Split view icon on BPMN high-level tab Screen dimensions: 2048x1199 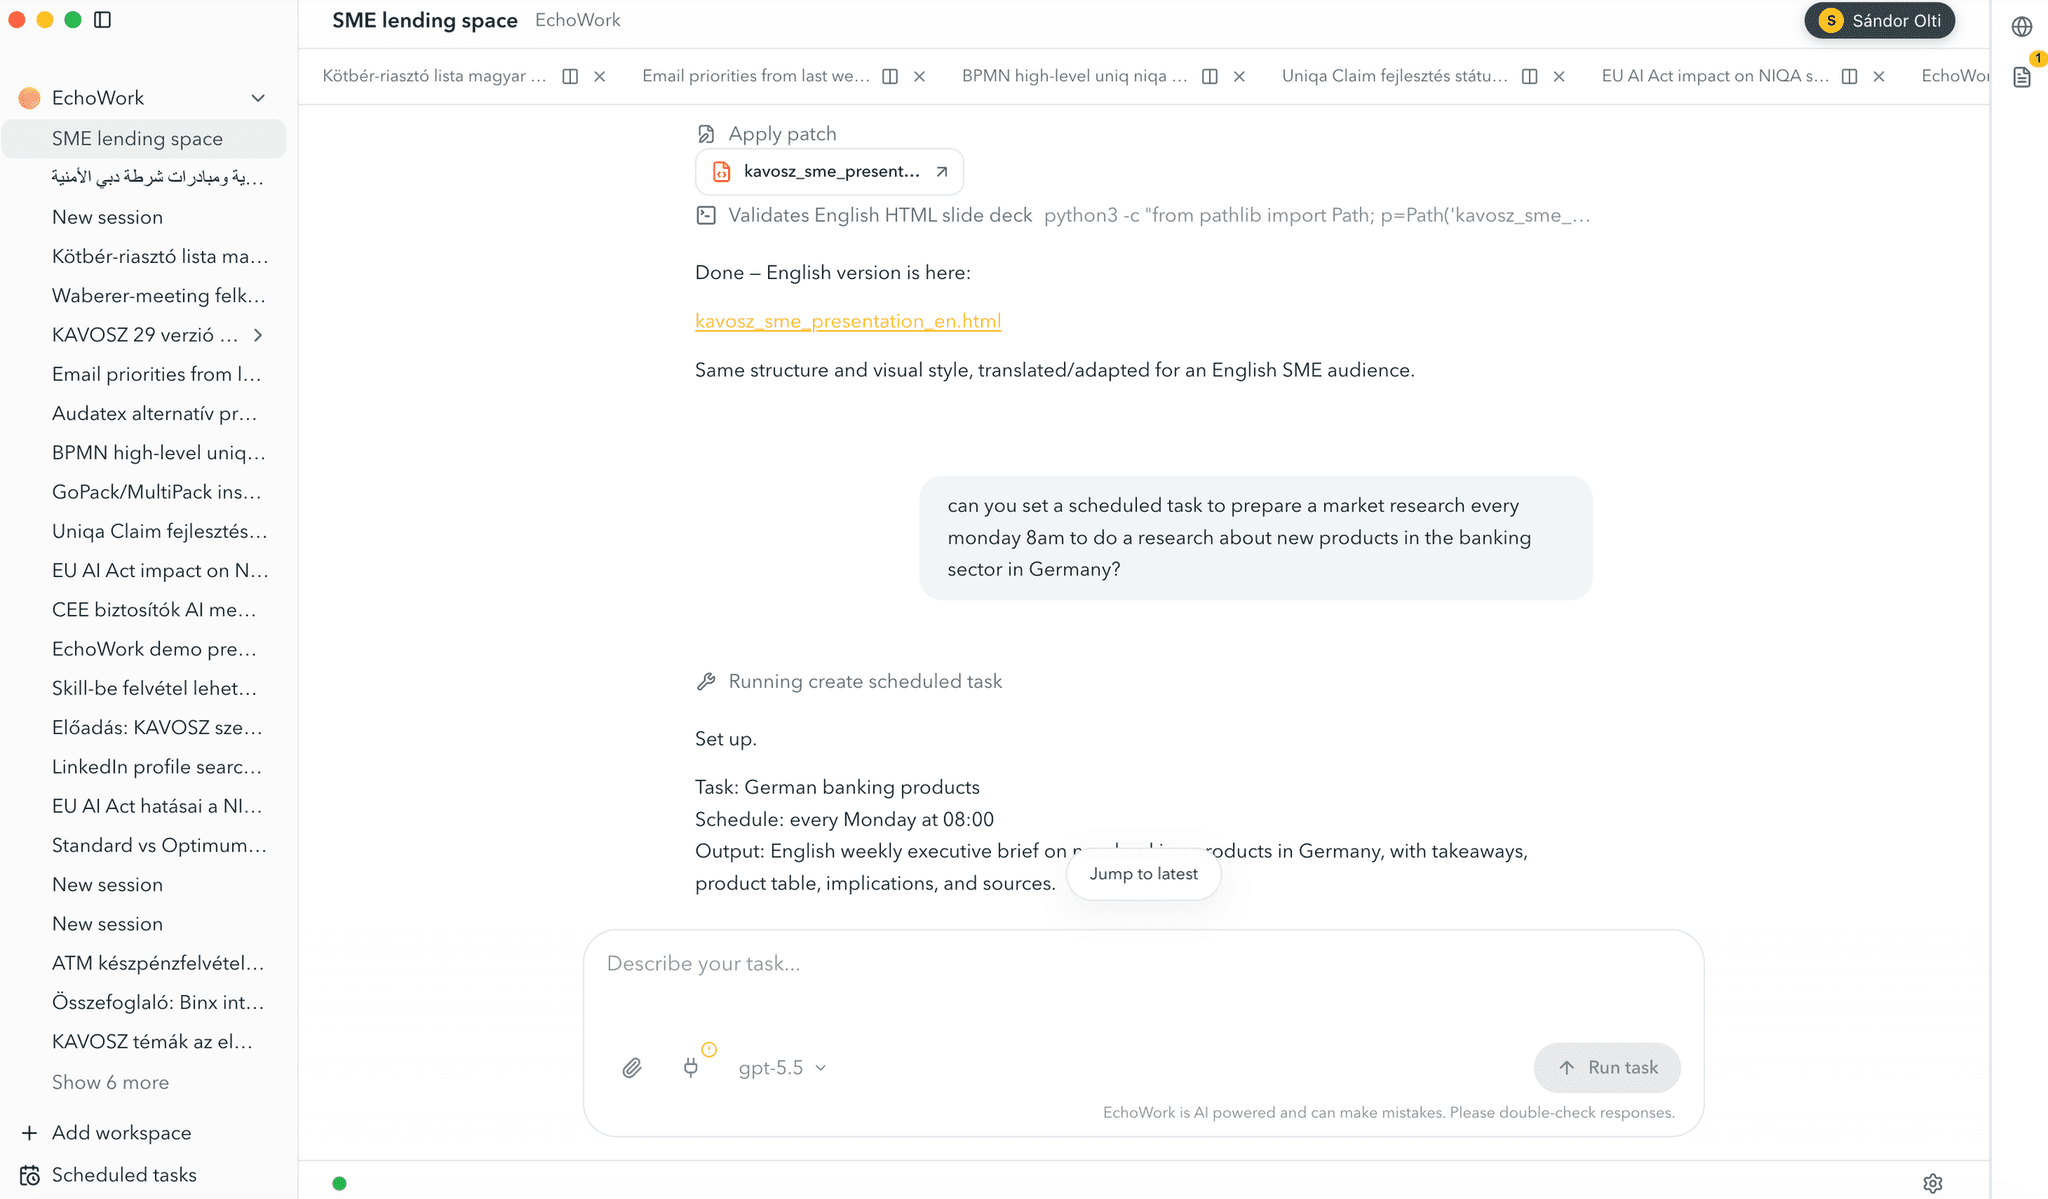click(1210, 76)
